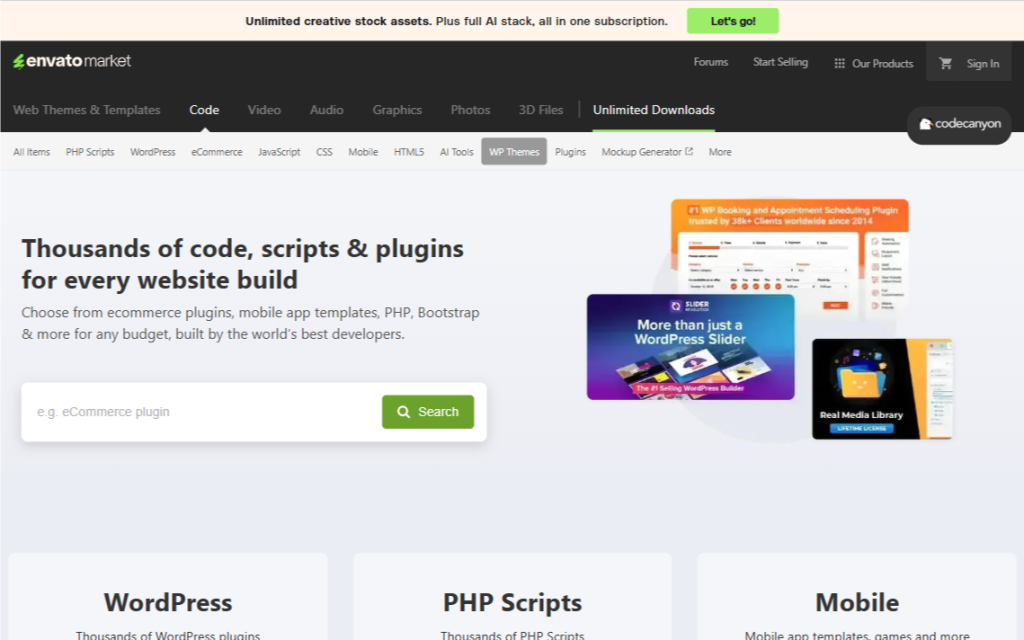Click the Mobile card heading

[x=857, y=602]
